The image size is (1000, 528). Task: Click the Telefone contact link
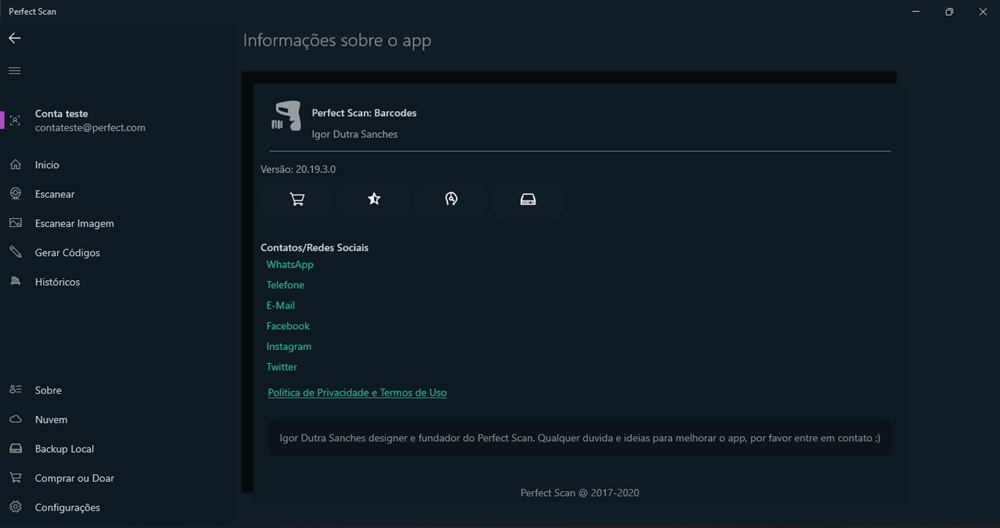point(285,285)
